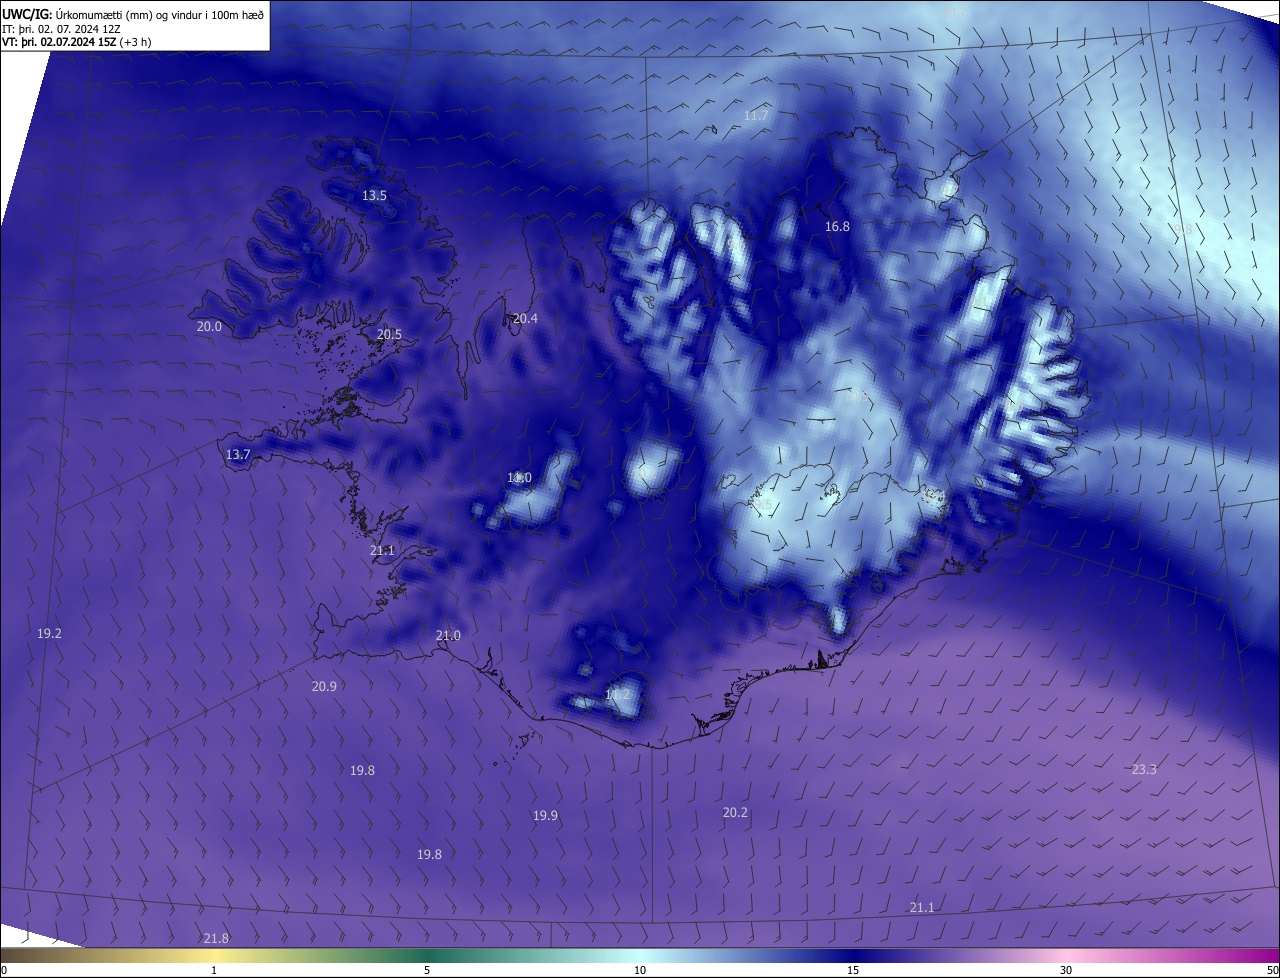Select the 21.0 value label
Viewport: 1280px width, 978px height.
coord(448,636)
